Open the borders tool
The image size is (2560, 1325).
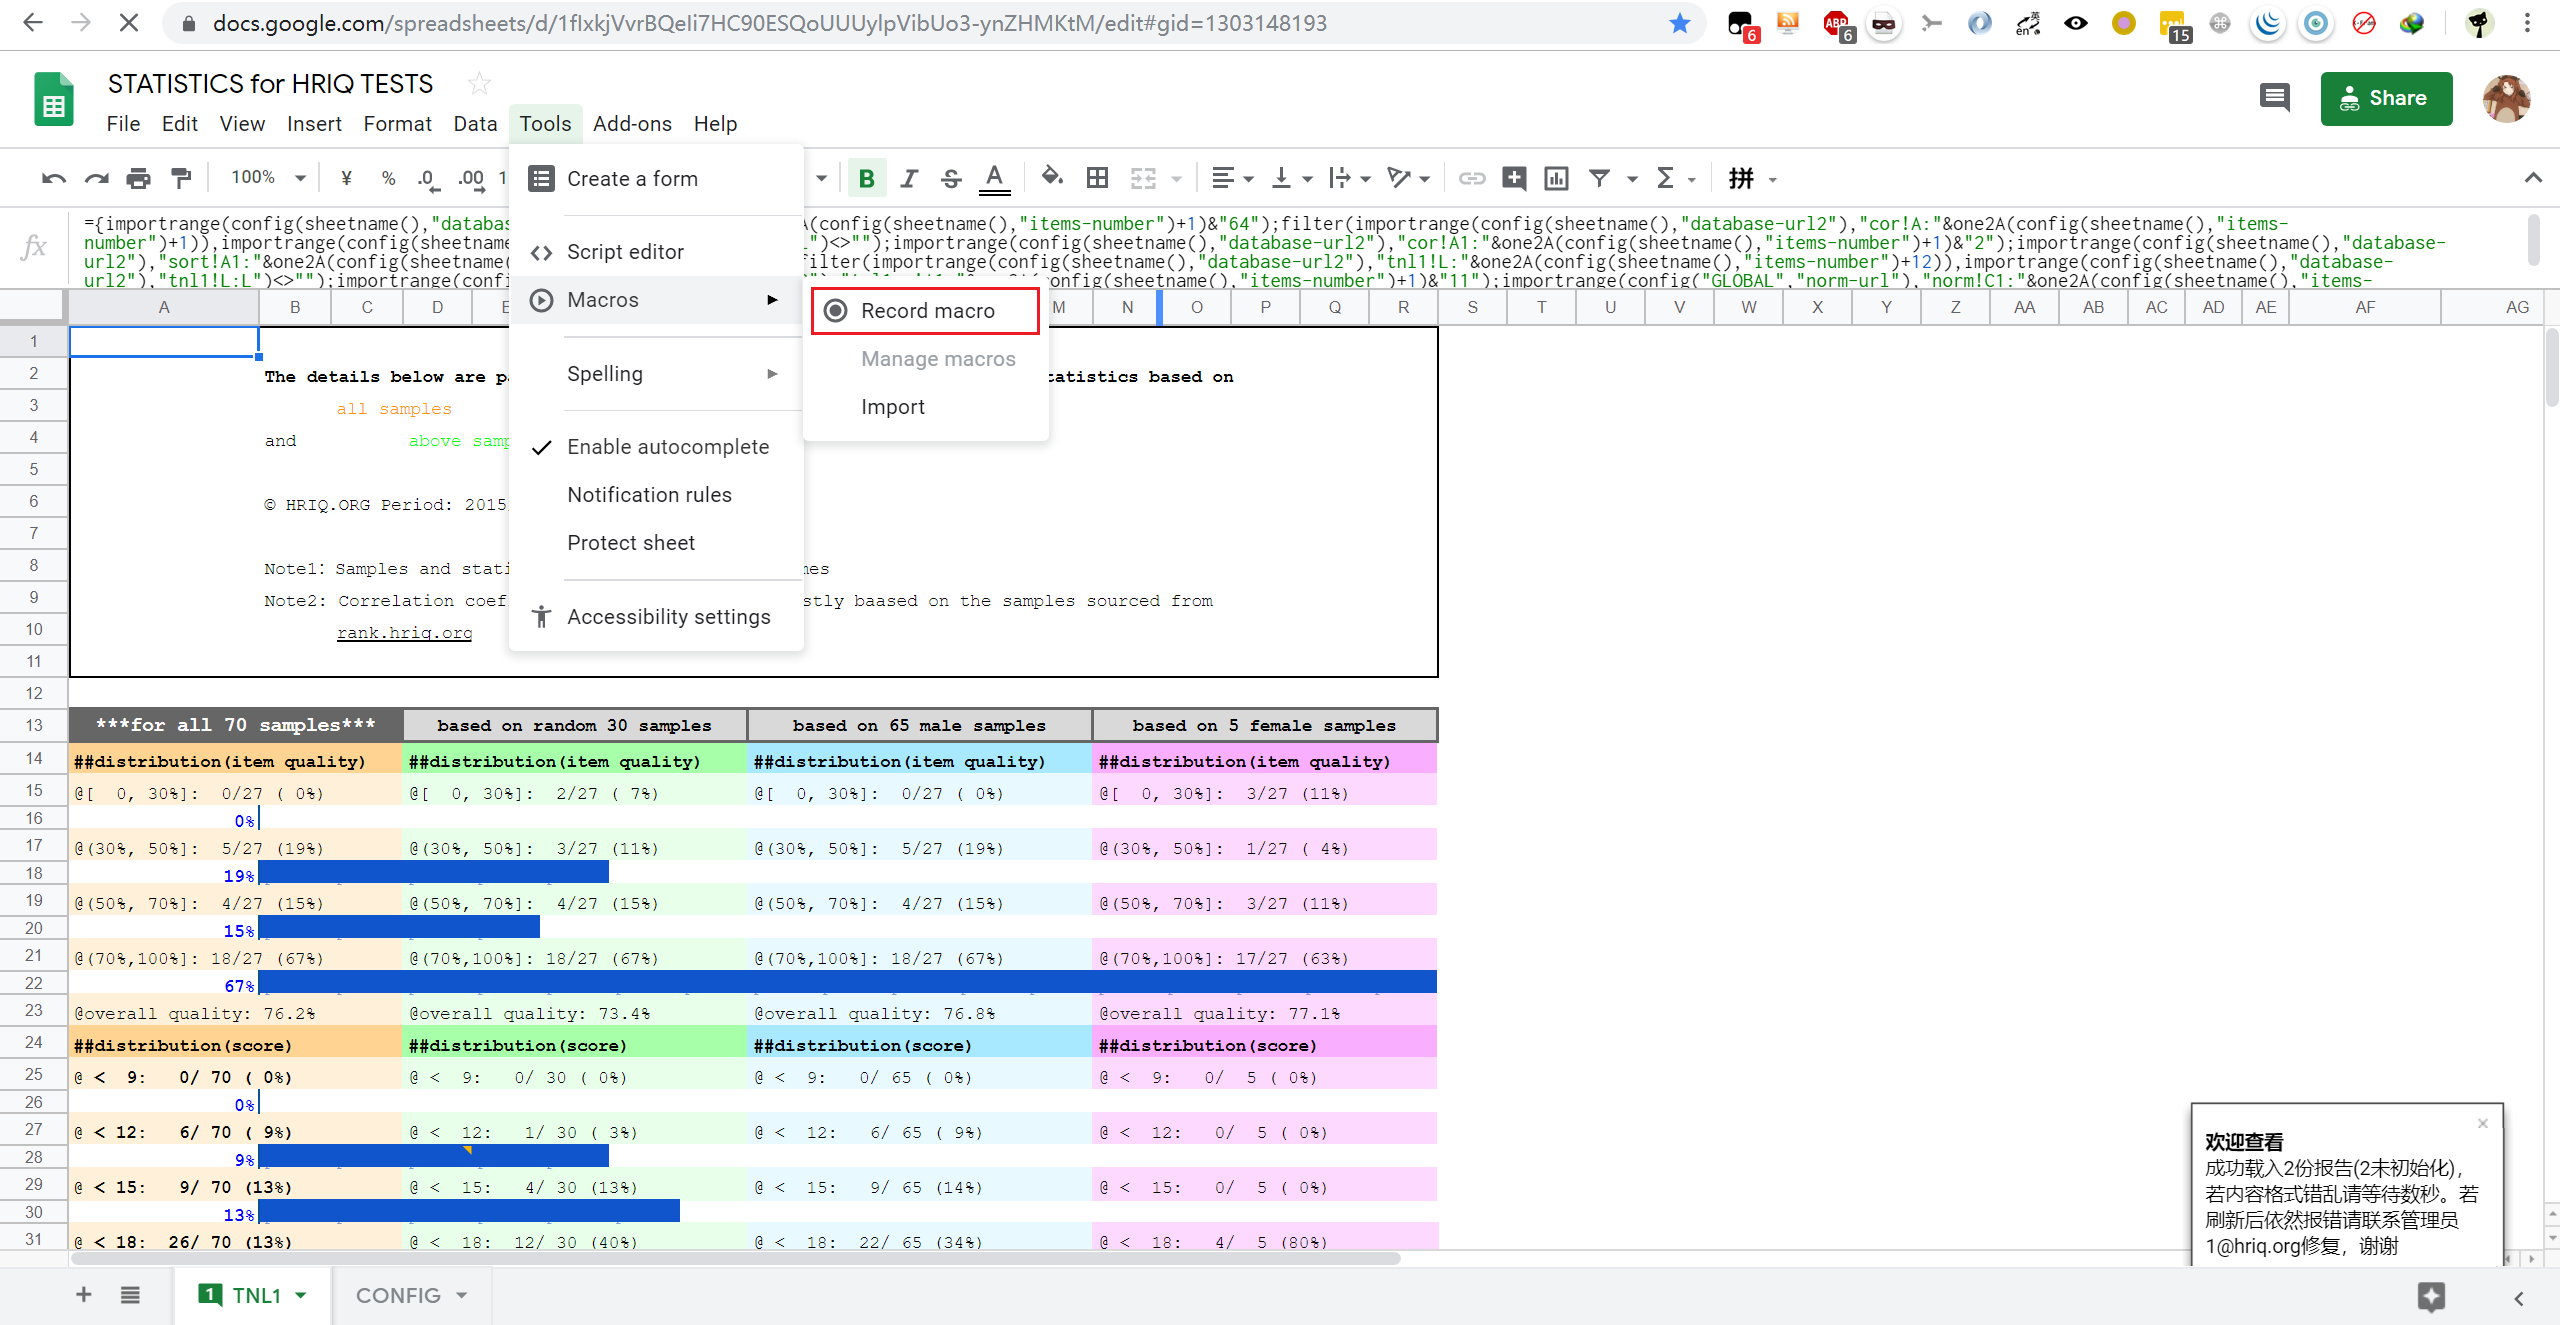coord(1097,178)
